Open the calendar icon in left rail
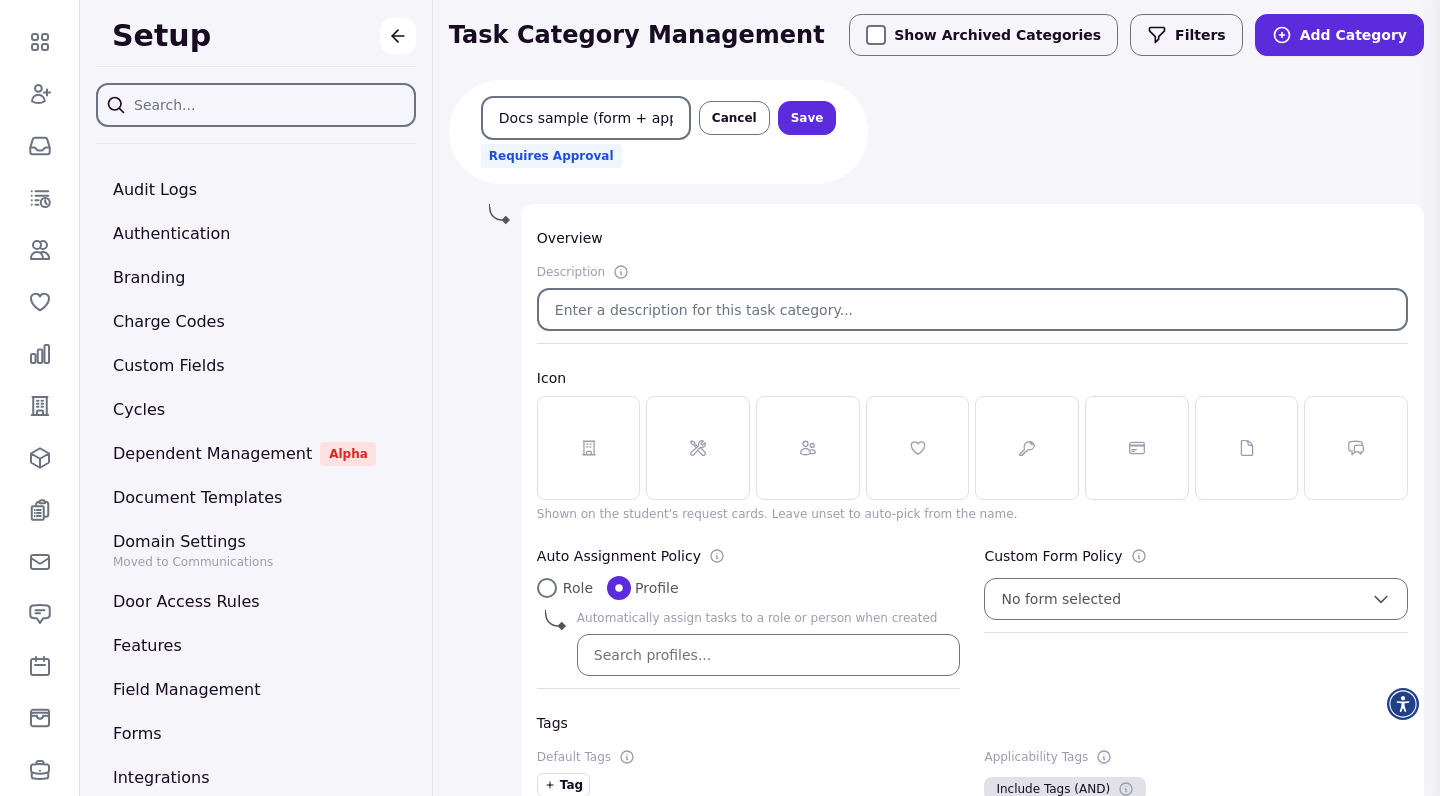Viewport: 1440px width, 796px height. coord(40,666)
